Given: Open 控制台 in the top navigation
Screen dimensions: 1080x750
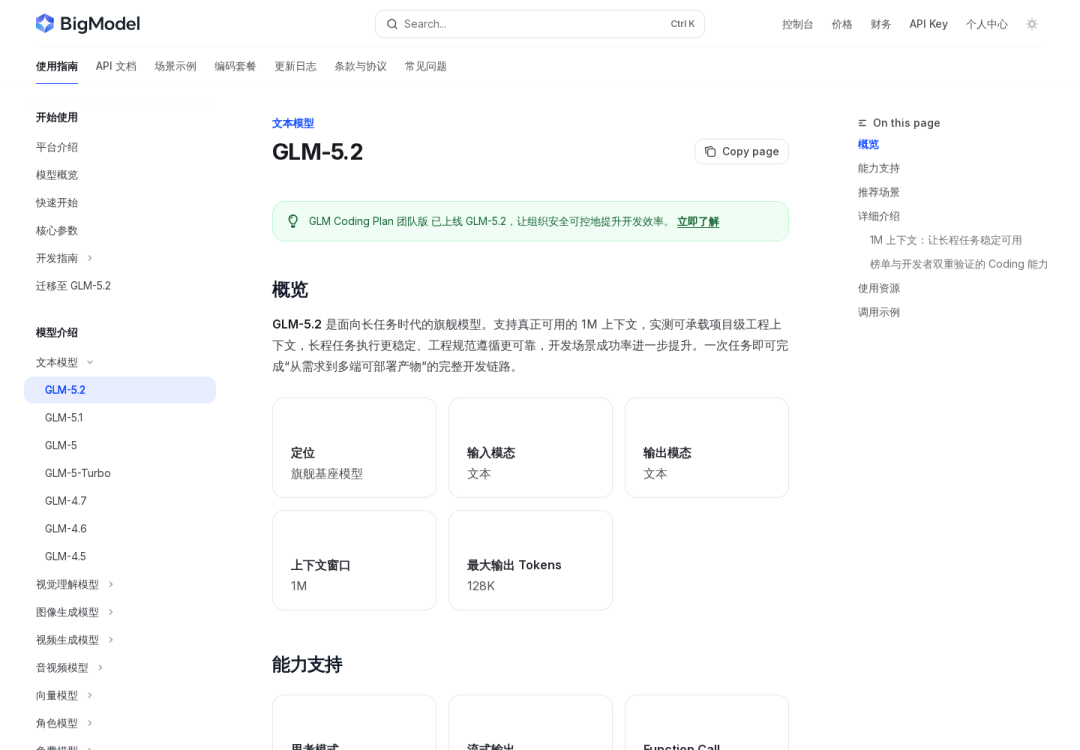Looking at the screenshot, I should click(x=798, y=24).
